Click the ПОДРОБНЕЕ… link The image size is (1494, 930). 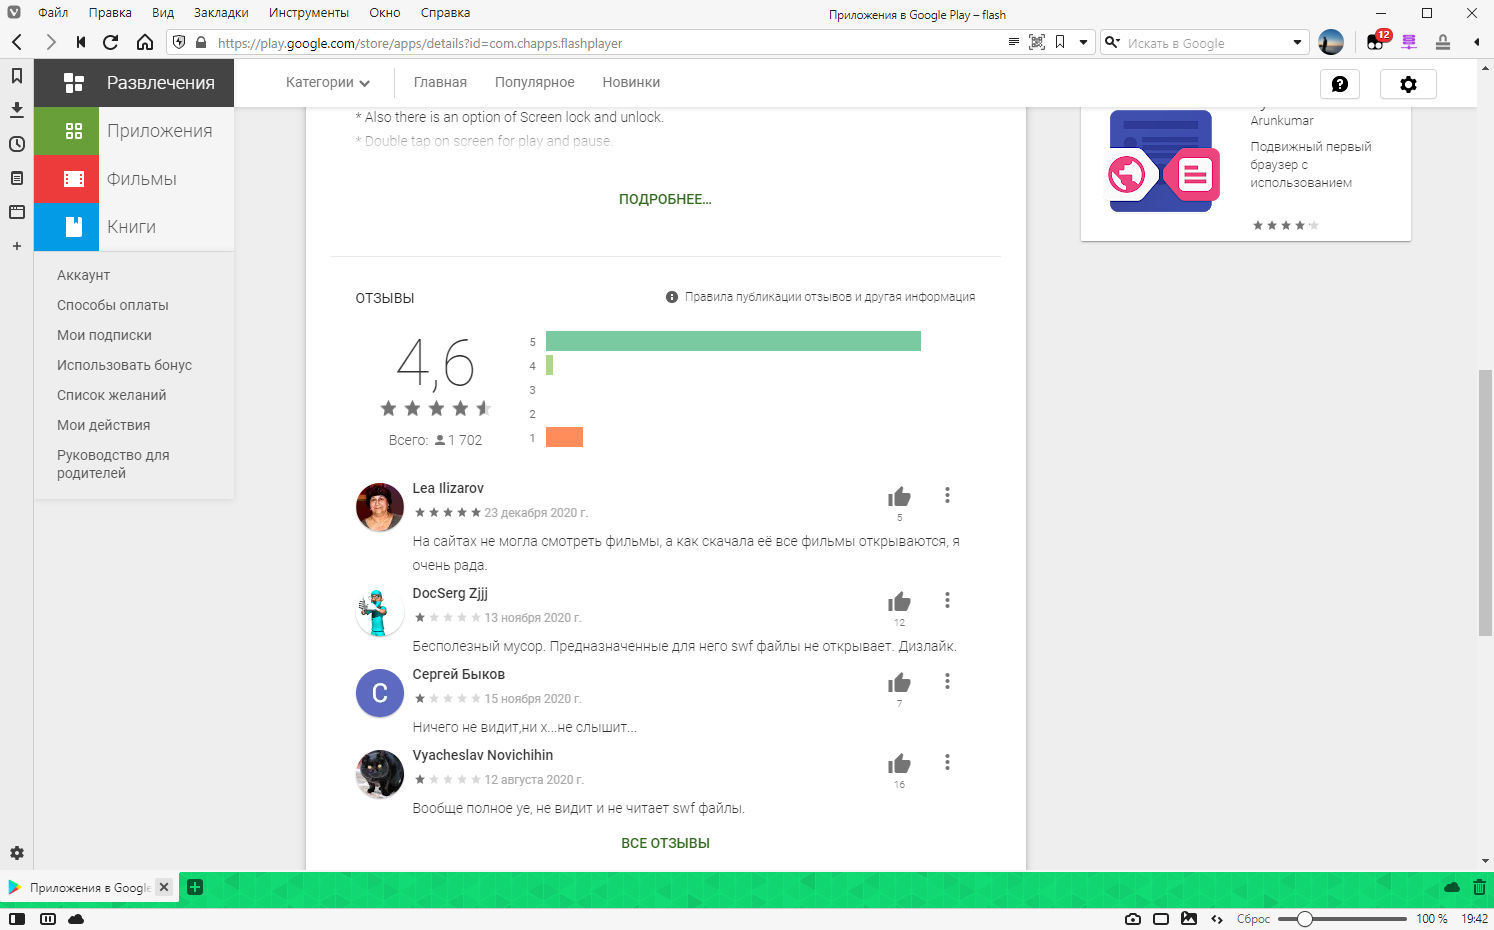click(665, 199)
